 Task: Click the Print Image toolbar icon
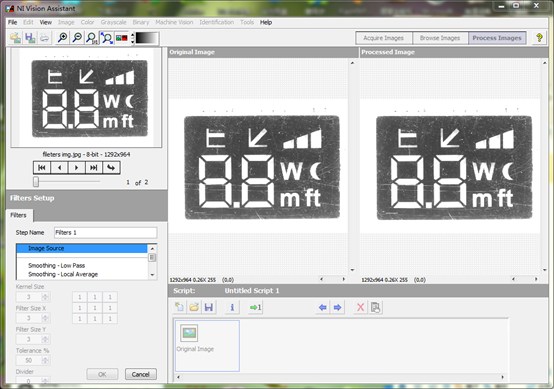(x=44, y=38)
